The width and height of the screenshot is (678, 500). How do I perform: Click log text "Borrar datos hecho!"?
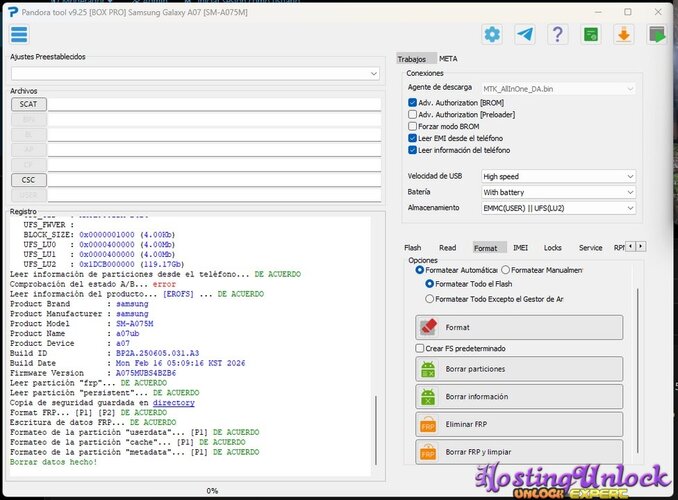53,462
